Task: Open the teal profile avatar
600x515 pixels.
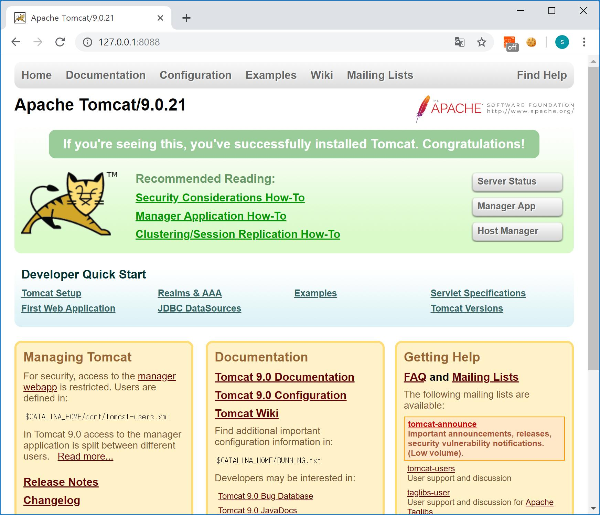Action: (x=562, y=42)
